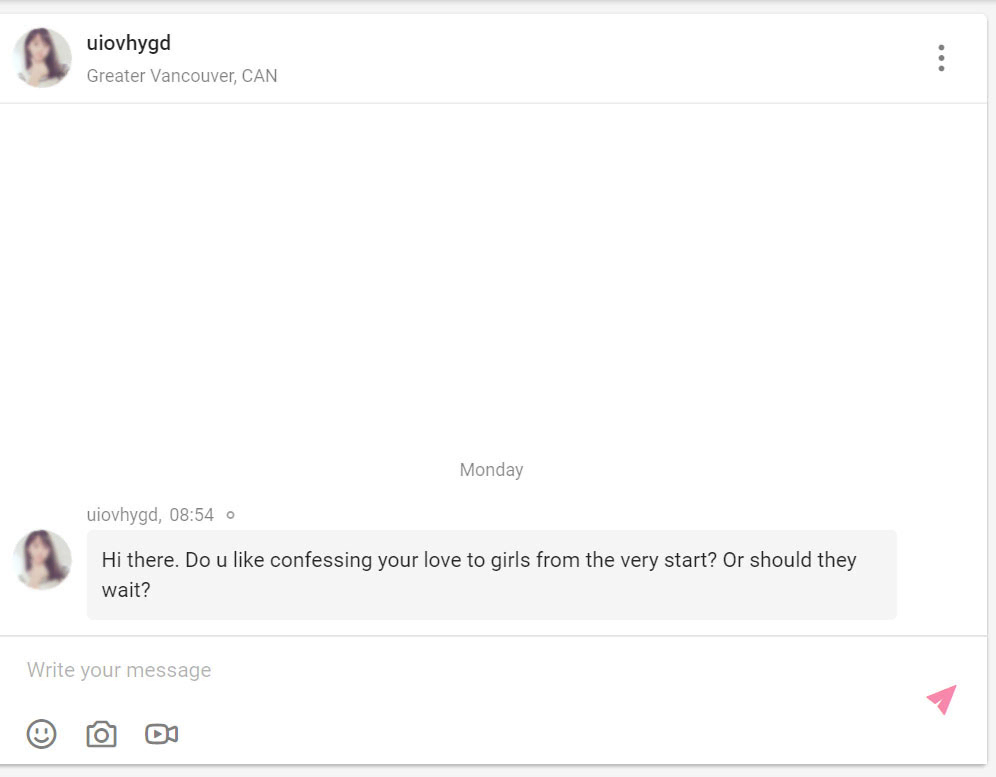Click the Monday date separator
Screen dimensions: 996x777
tap(491, 470)
